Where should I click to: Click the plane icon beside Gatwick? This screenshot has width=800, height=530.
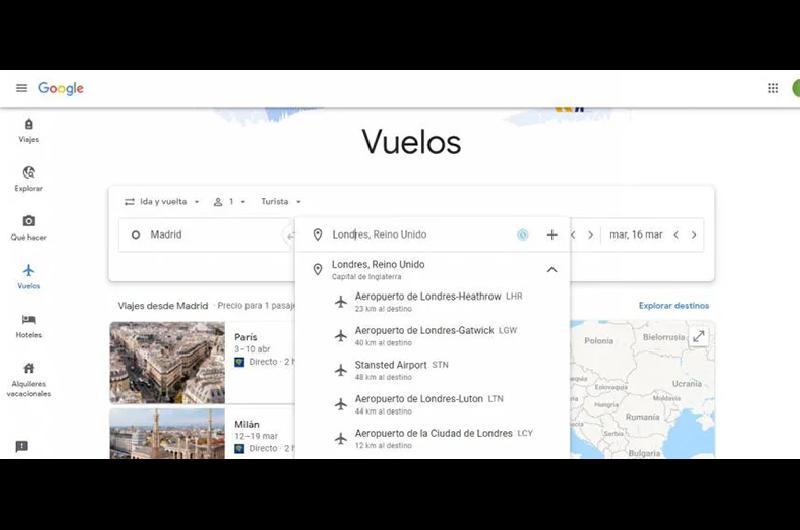tap(341, 336)
